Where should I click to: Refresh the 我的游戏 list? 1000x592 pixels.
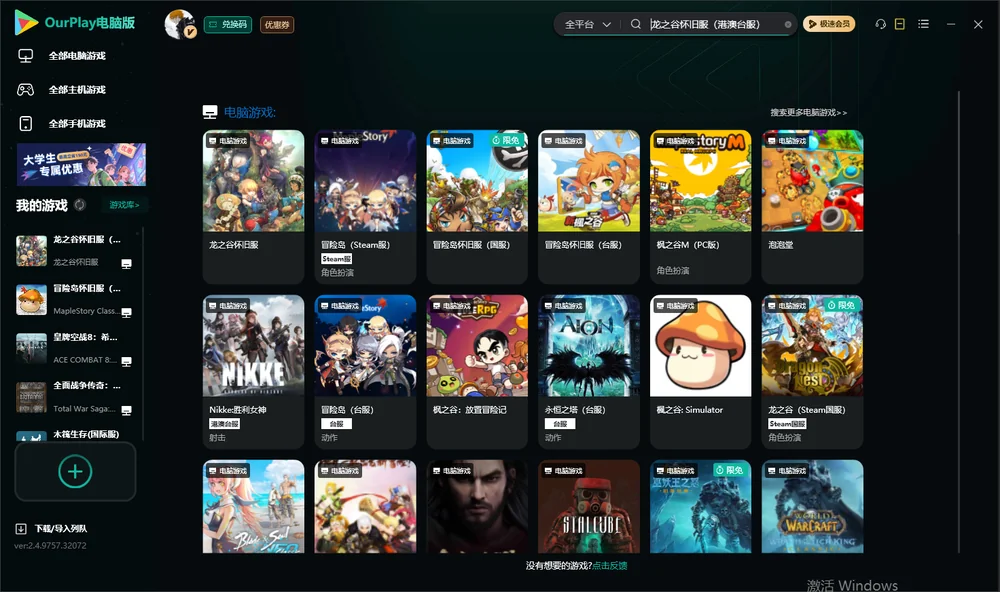[x=80, y=205]
